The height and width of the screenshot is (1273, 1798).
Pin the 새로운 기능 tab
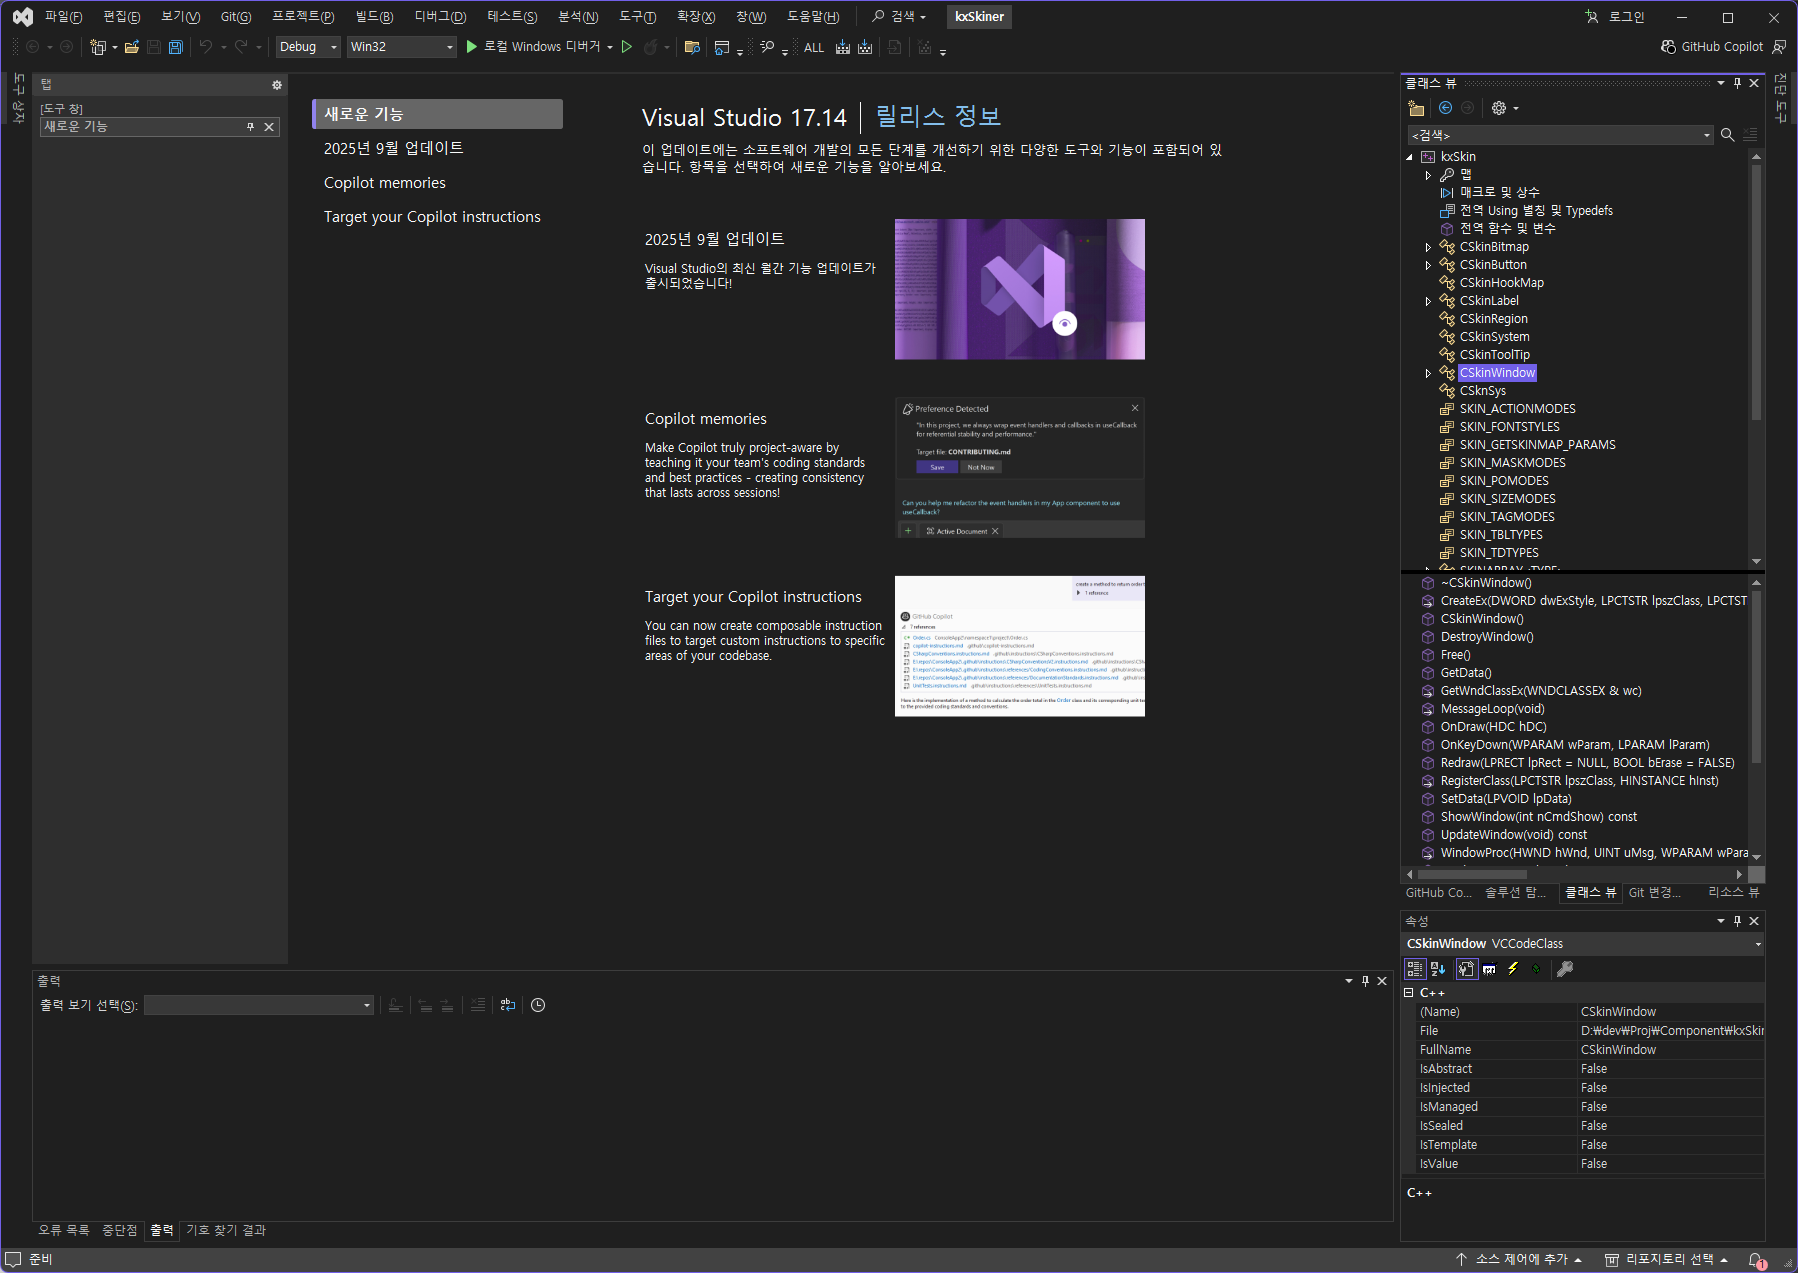[250, 126]
